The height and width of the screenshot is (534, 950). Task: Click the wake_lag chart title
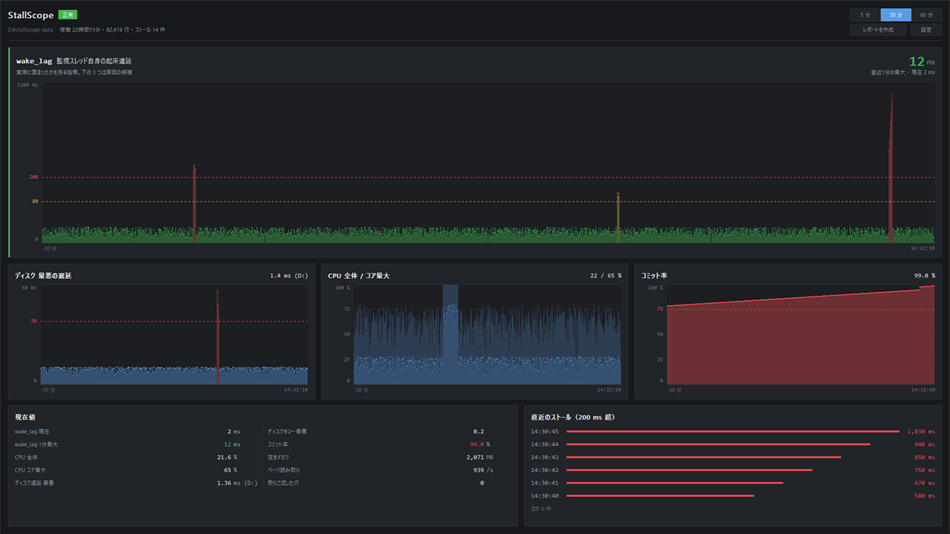click(74, 61)
